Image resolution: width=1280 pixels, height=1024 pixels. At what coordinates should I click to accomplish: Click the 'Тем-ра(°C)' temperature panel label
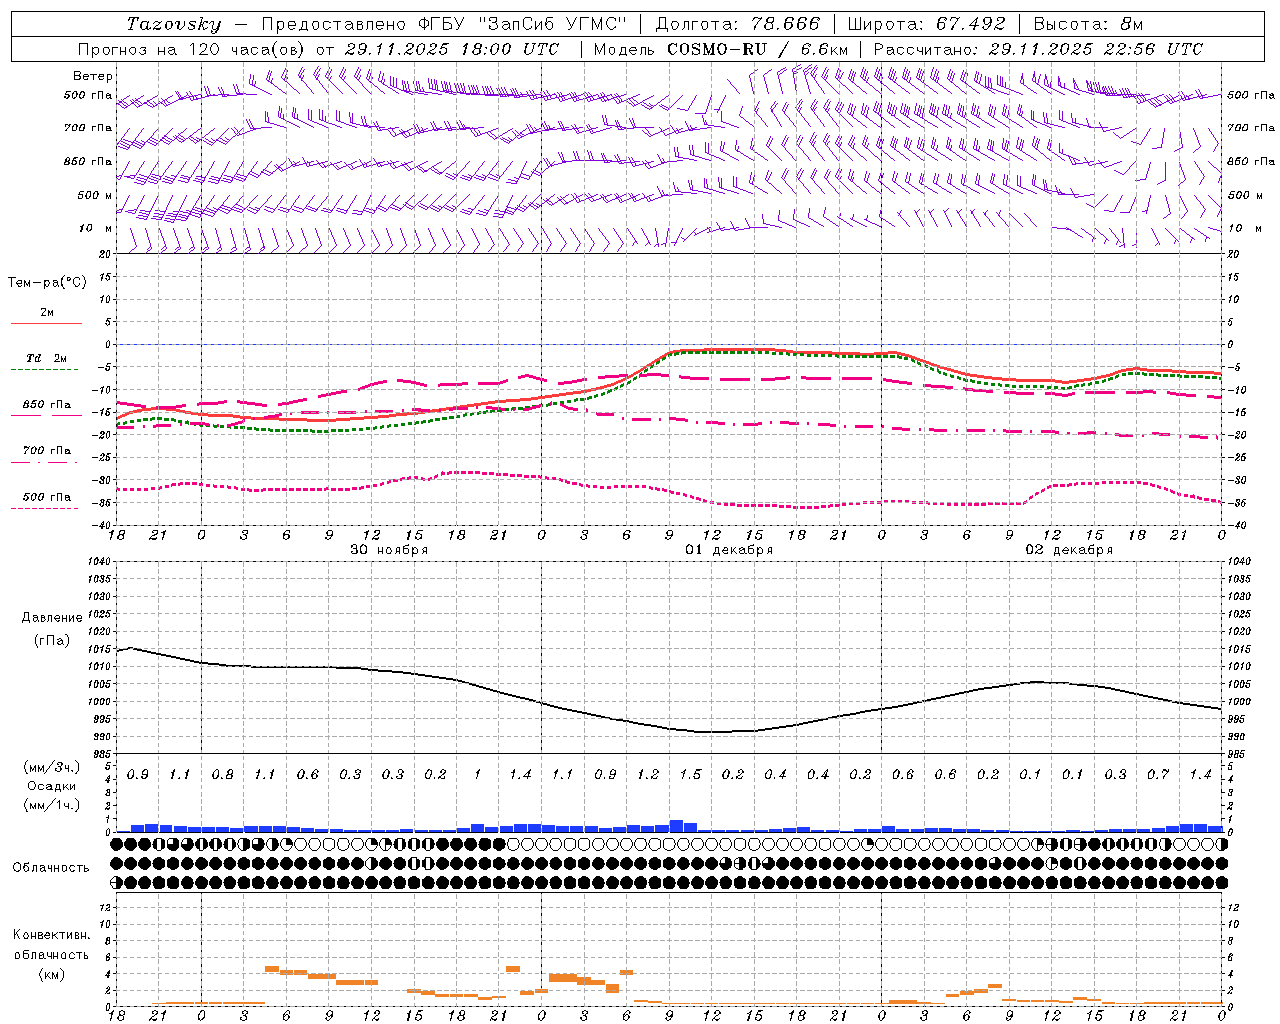[x=47, y=283]
